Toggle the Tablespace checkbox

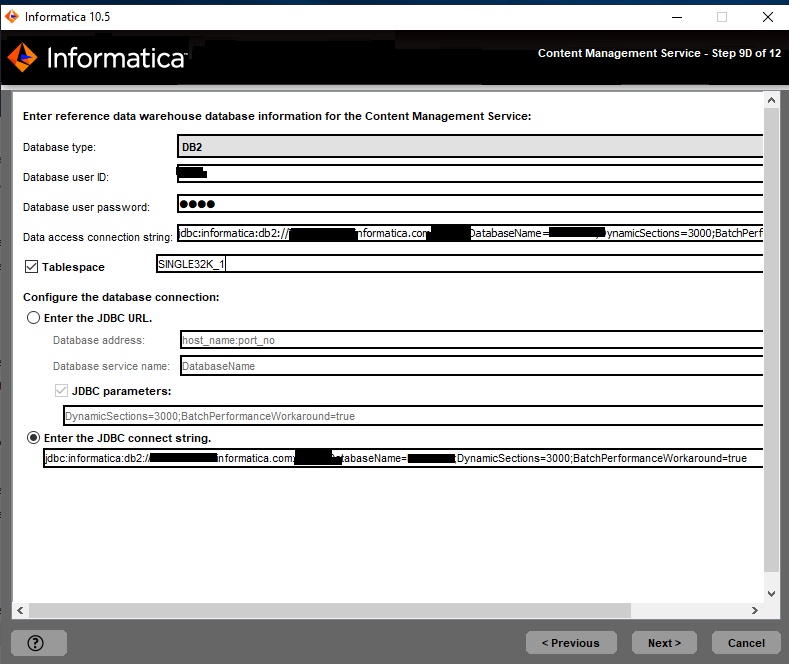[x=31, y=267]
